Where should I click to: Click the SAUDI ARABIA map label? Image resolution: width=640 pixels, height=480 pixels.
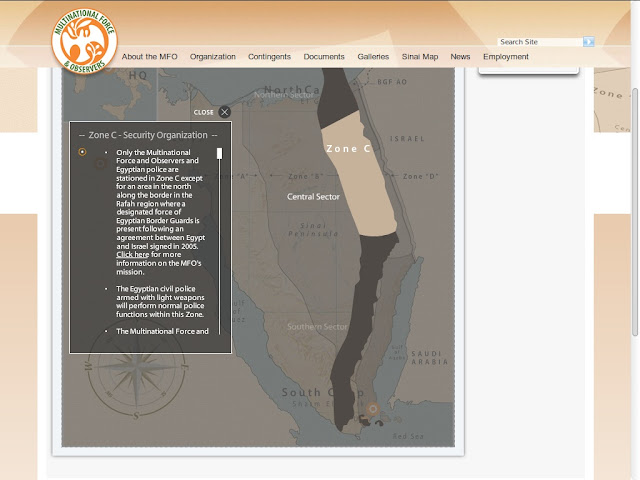429,358
